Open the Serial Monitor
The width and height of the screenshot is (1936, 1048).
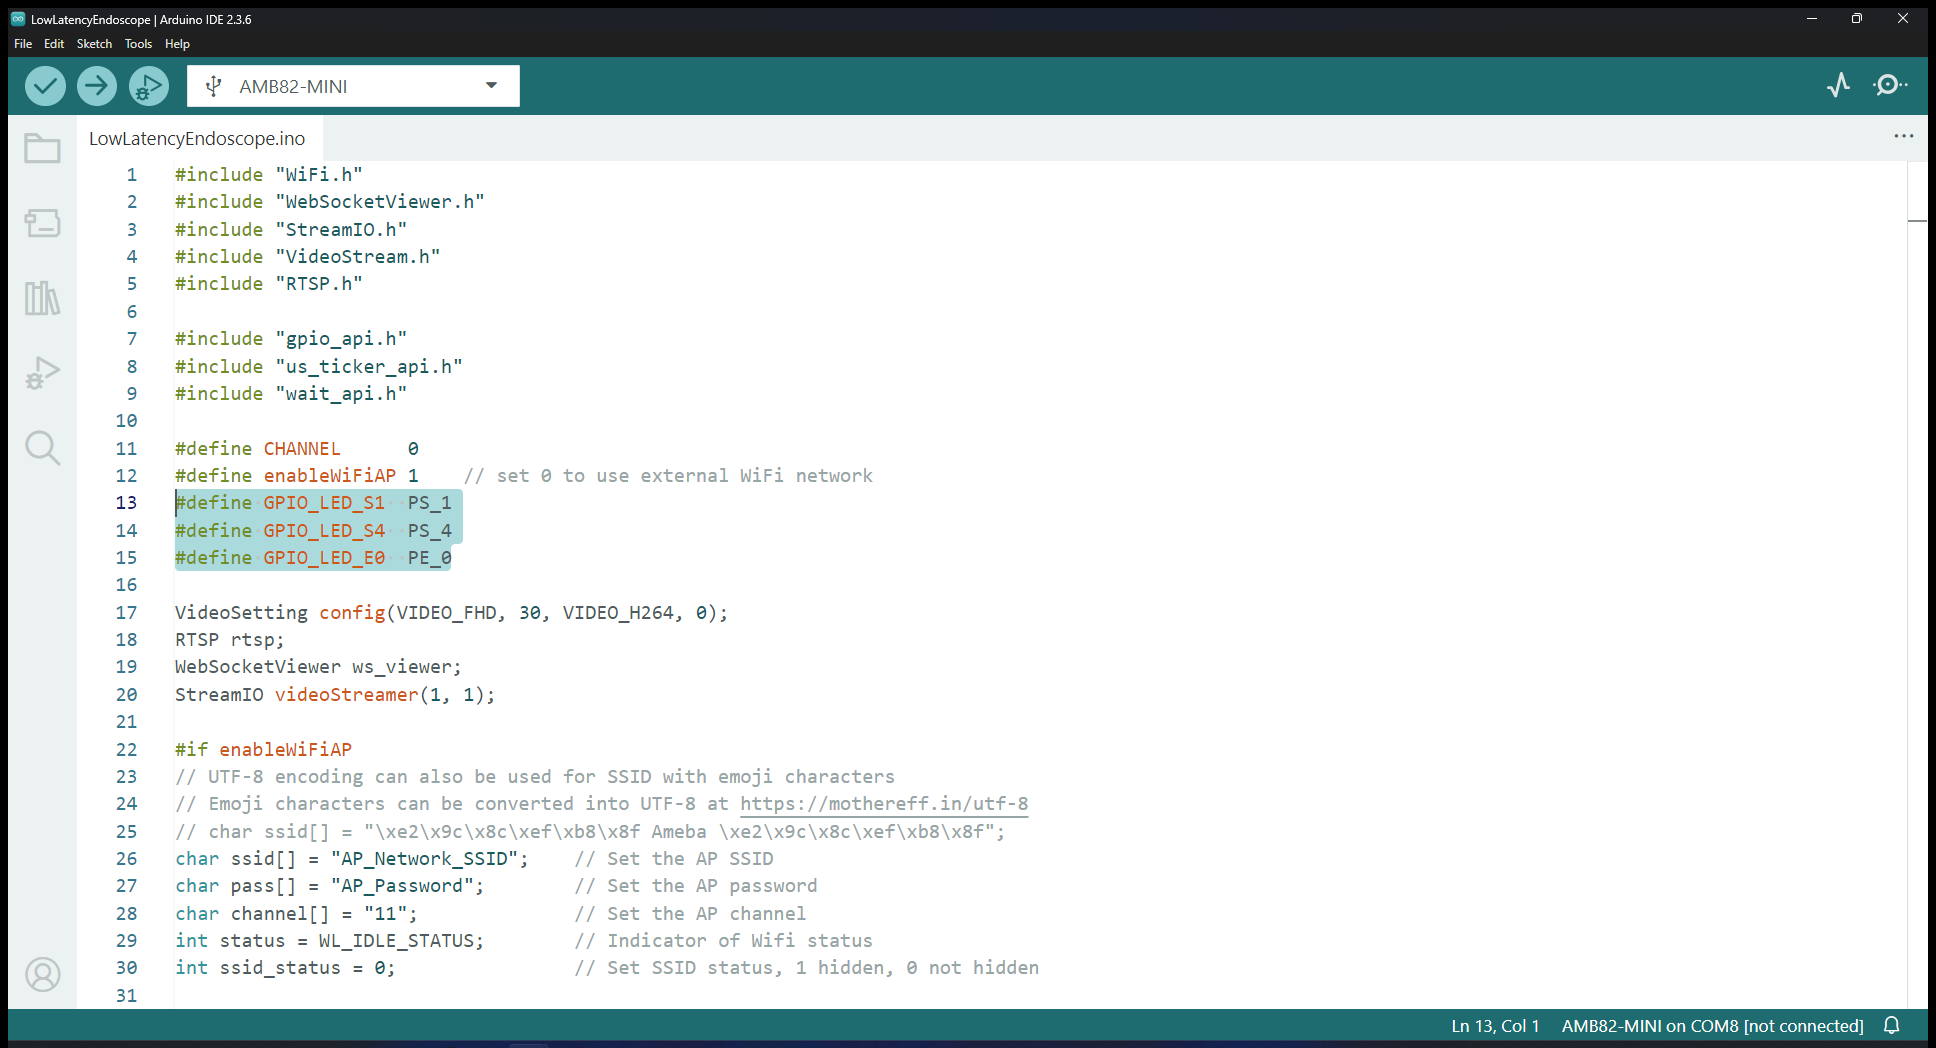click(x=1889, y=86)
